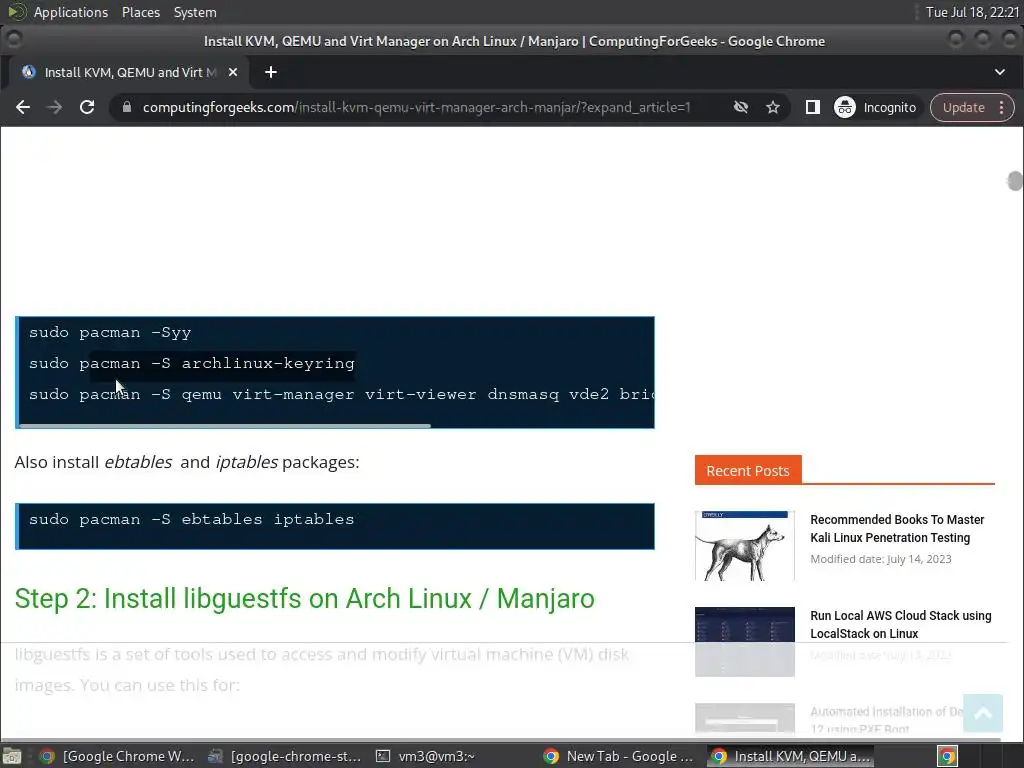The width and height of the screenshot is (1024, 768).
Task: Switch to New Tab - Google taskbar window
Action: pos(618,756)
